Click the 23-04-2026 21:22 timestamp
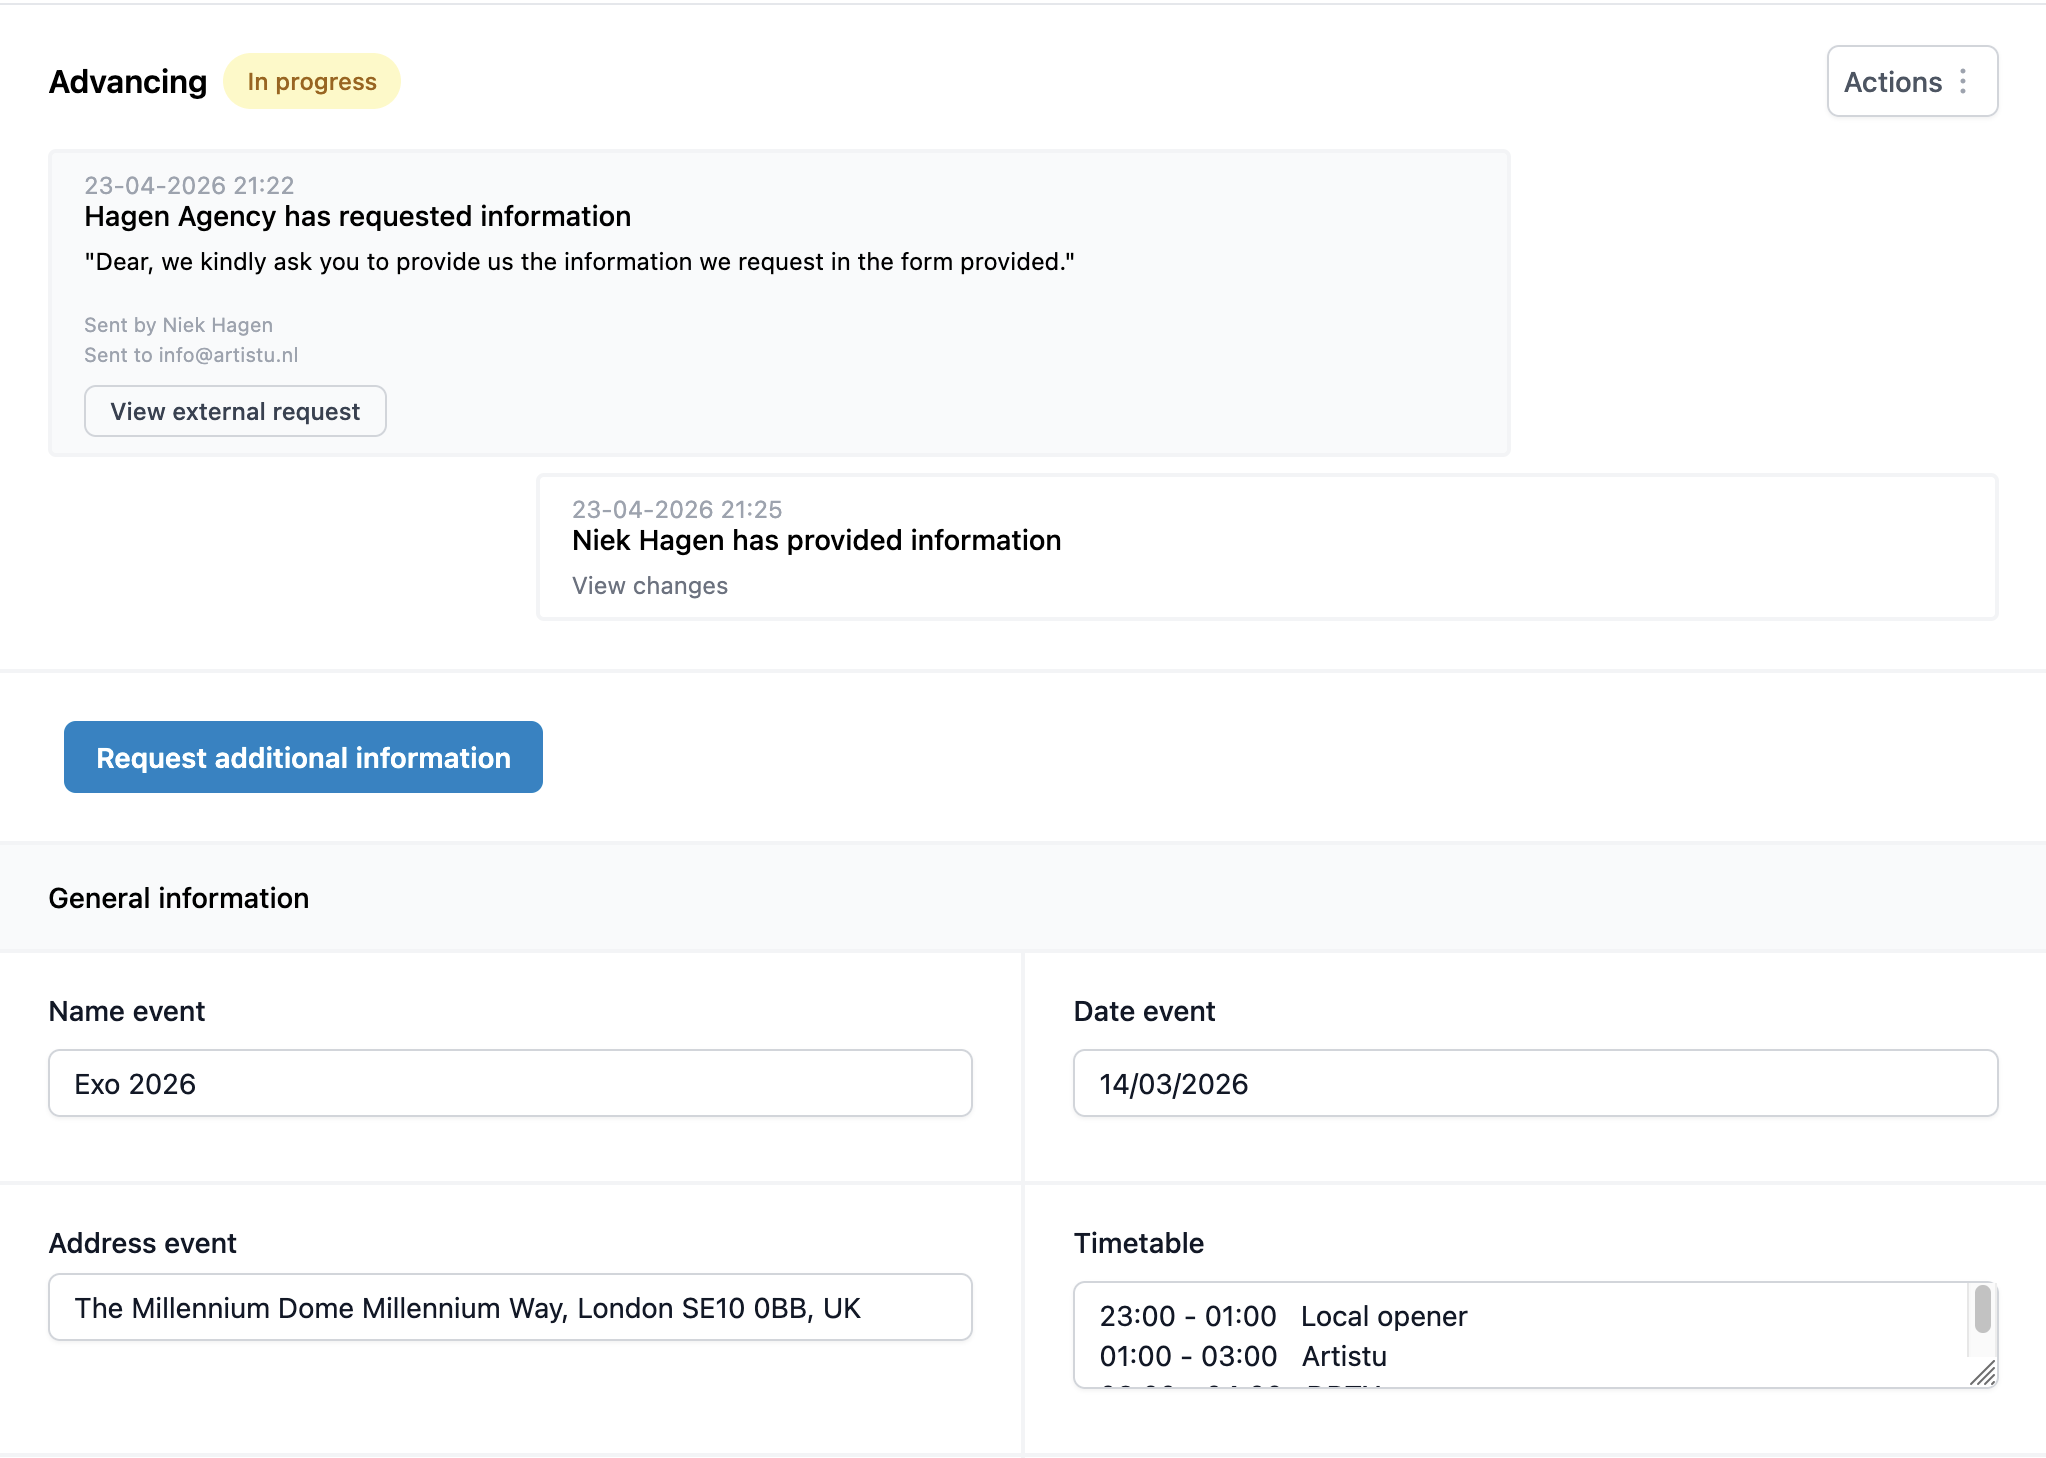This screenshot has width=2046, height=1458. point(189,186)
